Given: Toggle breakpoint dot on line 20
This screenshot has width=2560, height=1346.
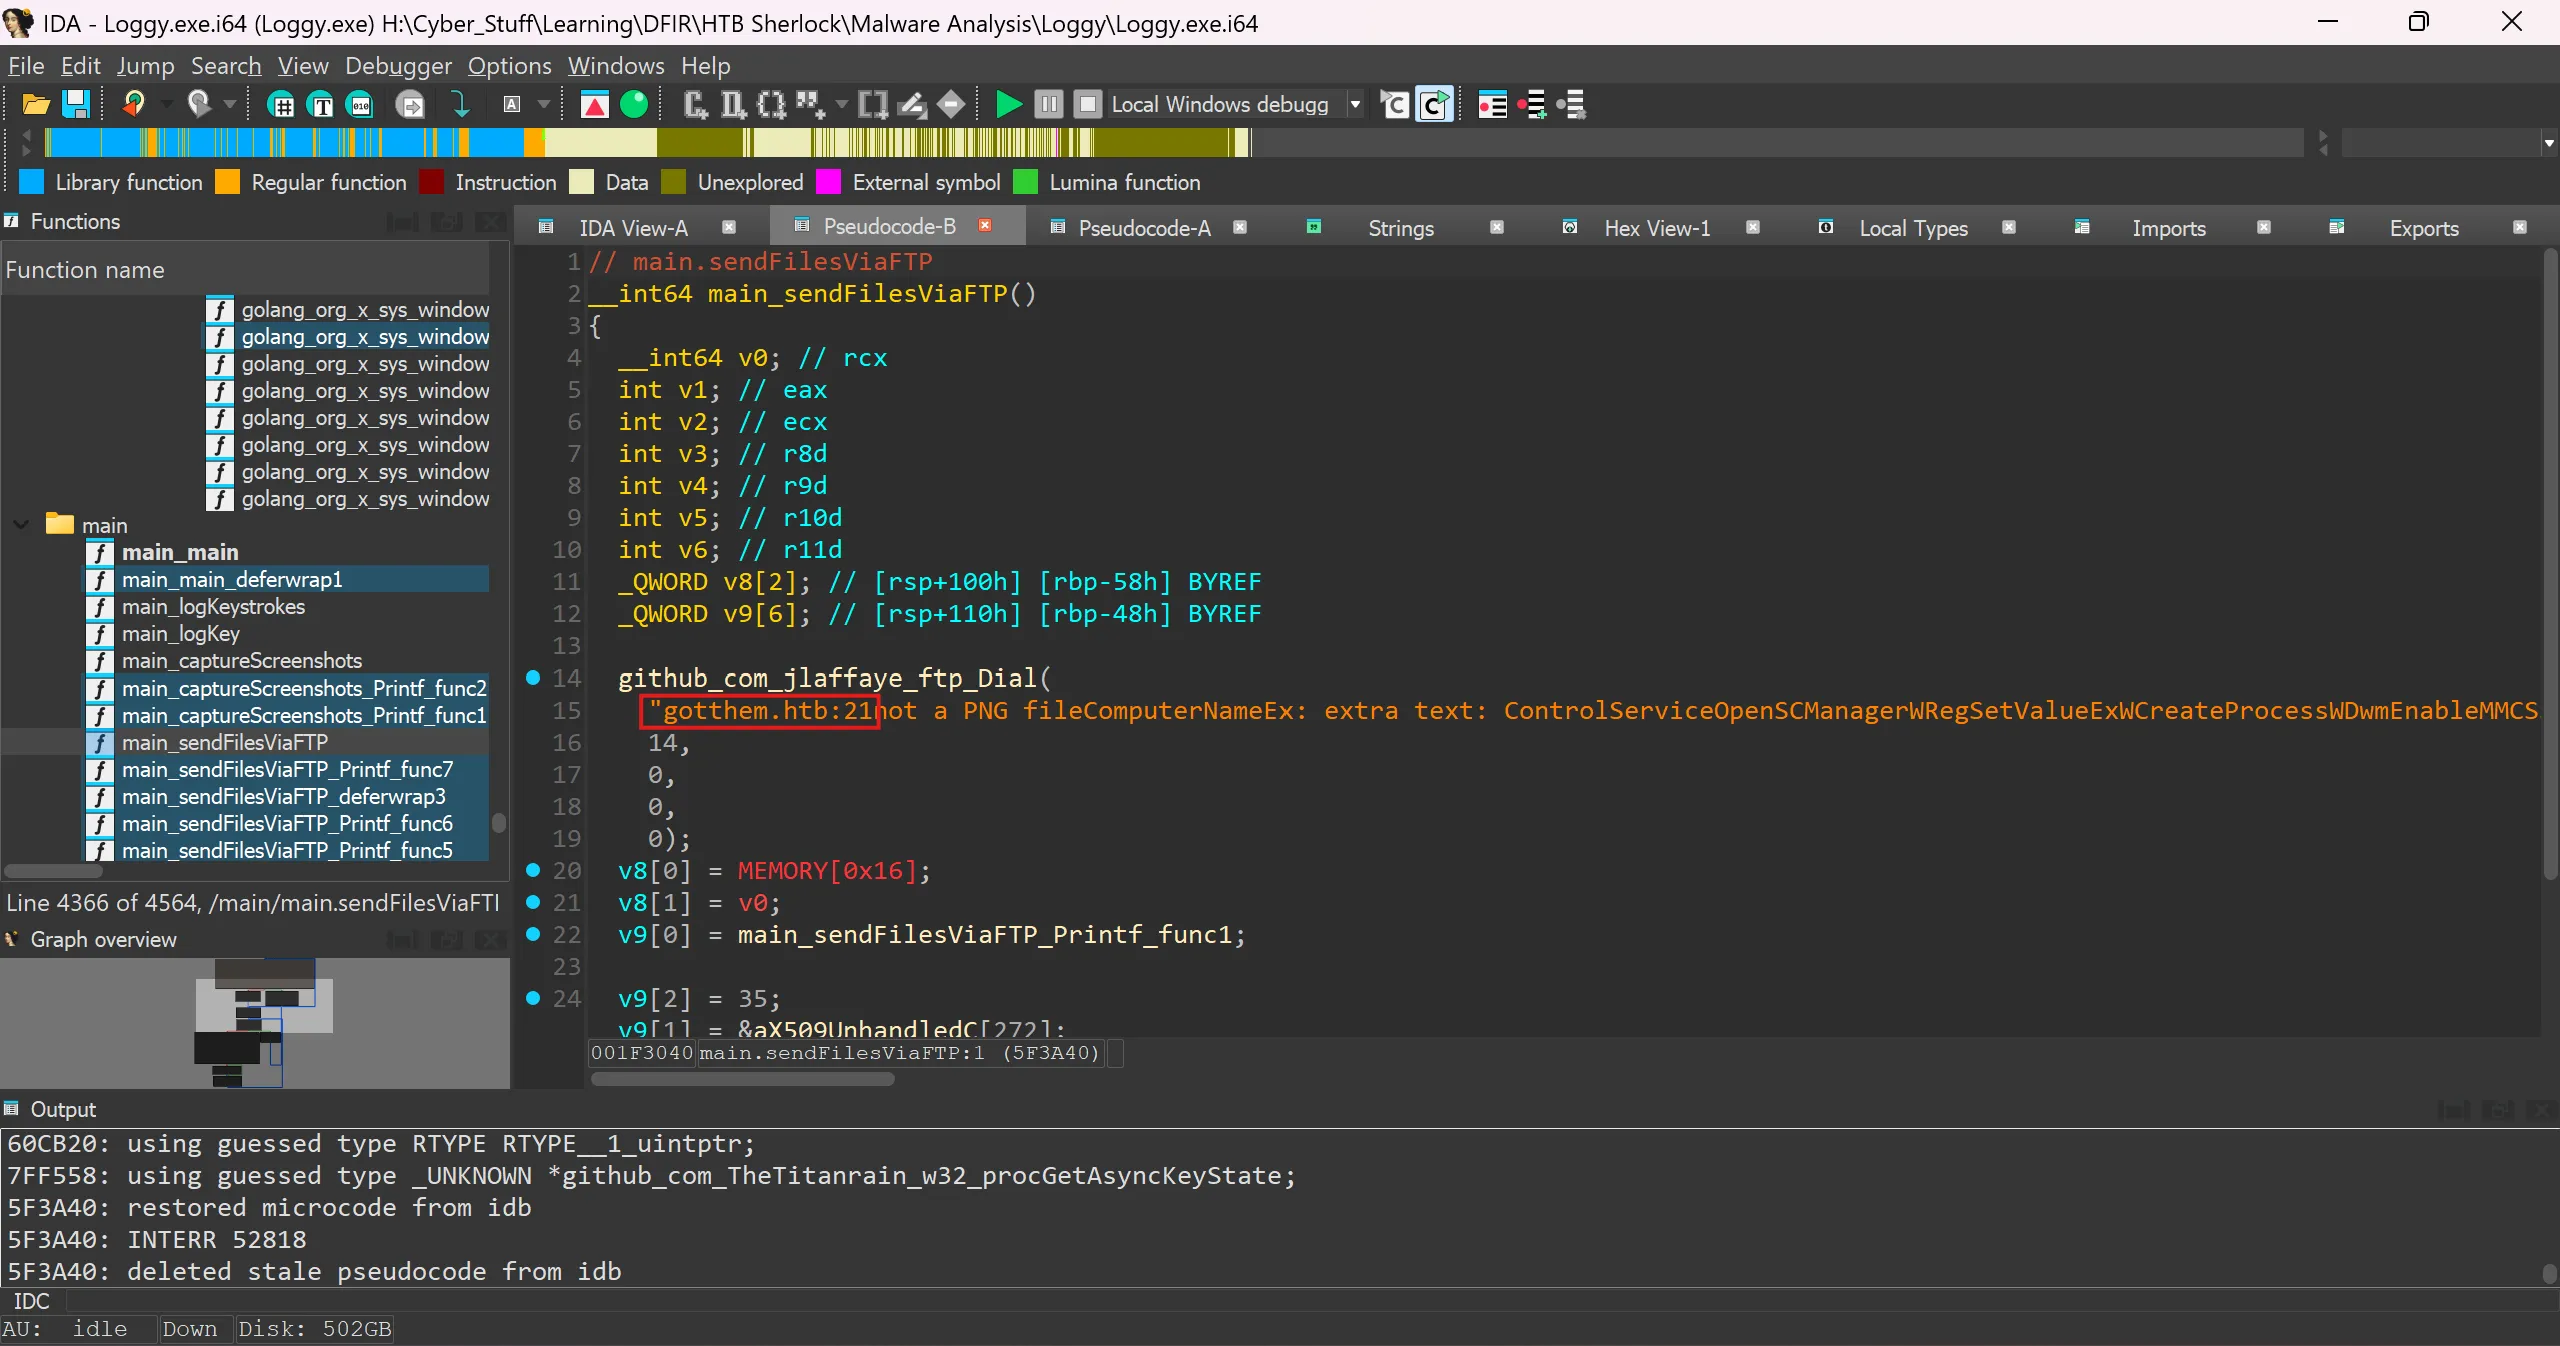Looking at the screenshot, I should click(533, 870).
